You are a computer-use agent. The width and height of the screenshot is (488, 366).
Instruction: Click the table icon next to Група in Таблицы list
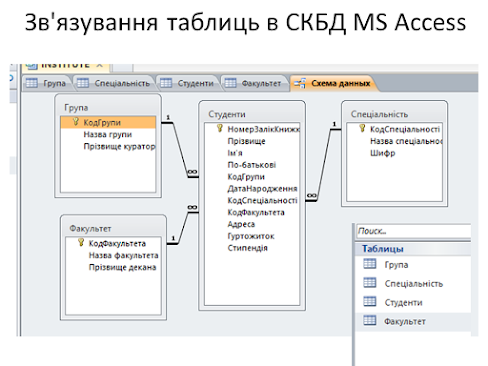(x=370, y=264)
